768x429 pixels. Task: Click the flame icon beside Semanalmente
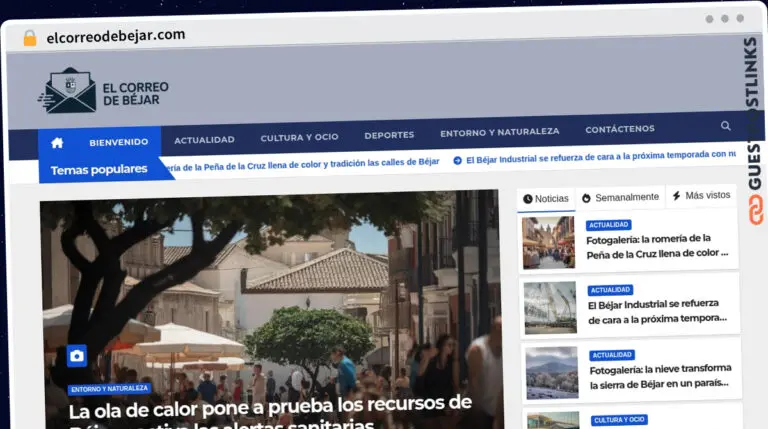coord(586,198)
